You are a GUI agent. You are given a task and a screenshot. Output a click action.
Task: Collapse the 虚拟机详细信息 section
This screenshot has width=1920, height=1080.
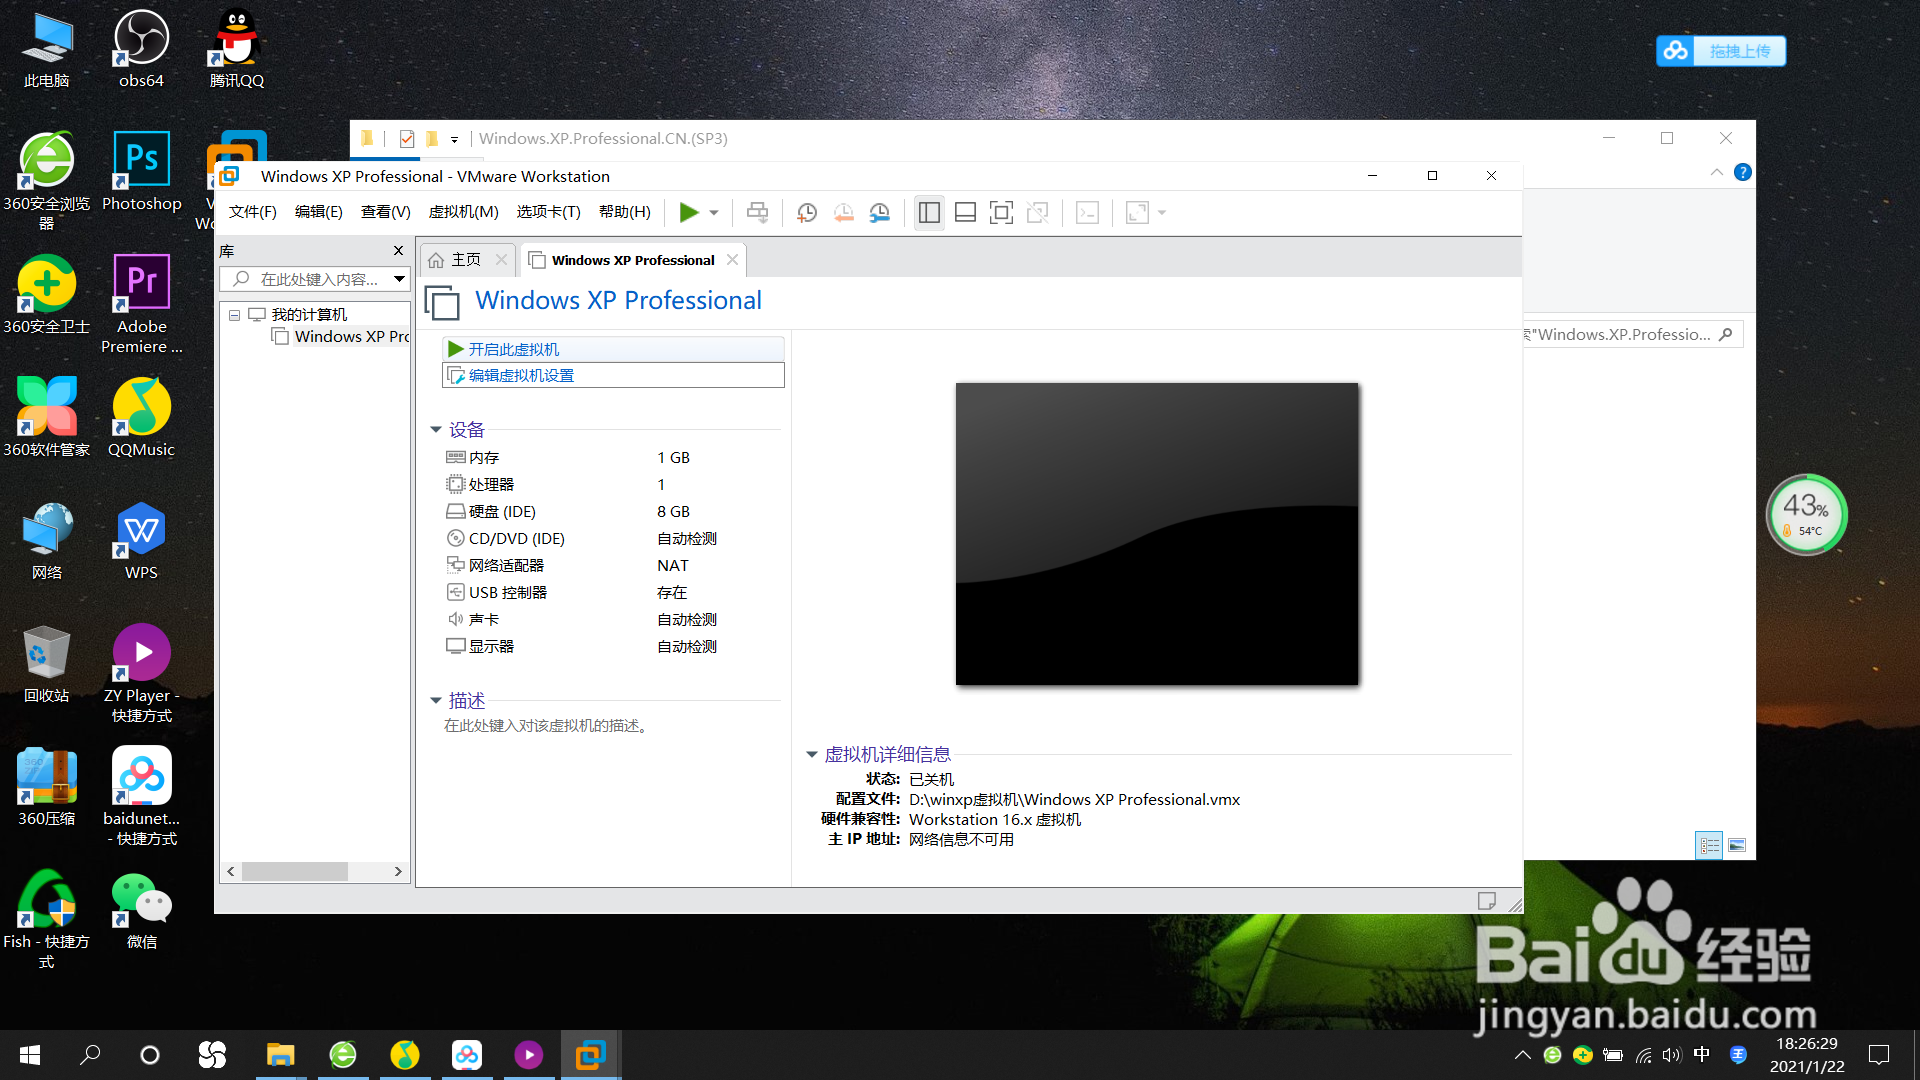pyautogui.click(x=812, y=755)
